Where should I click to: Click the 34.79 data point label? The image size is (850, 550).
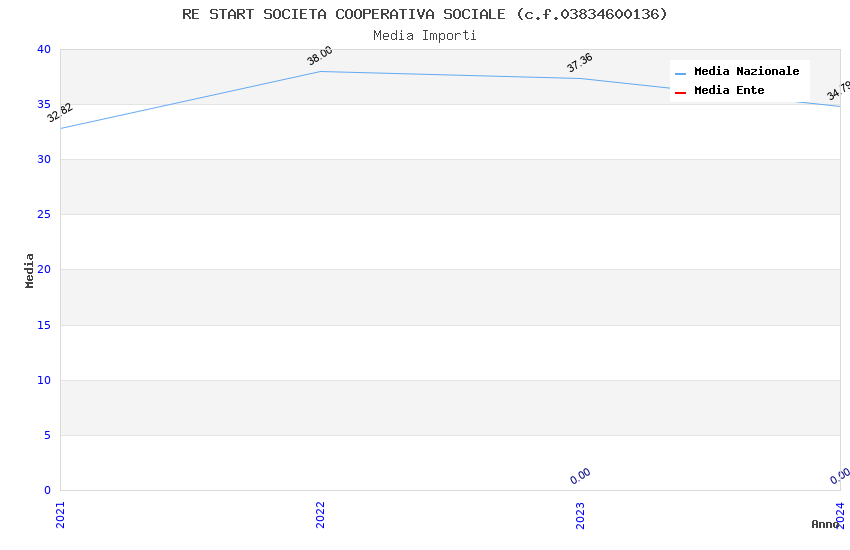(x=839, y=92)
